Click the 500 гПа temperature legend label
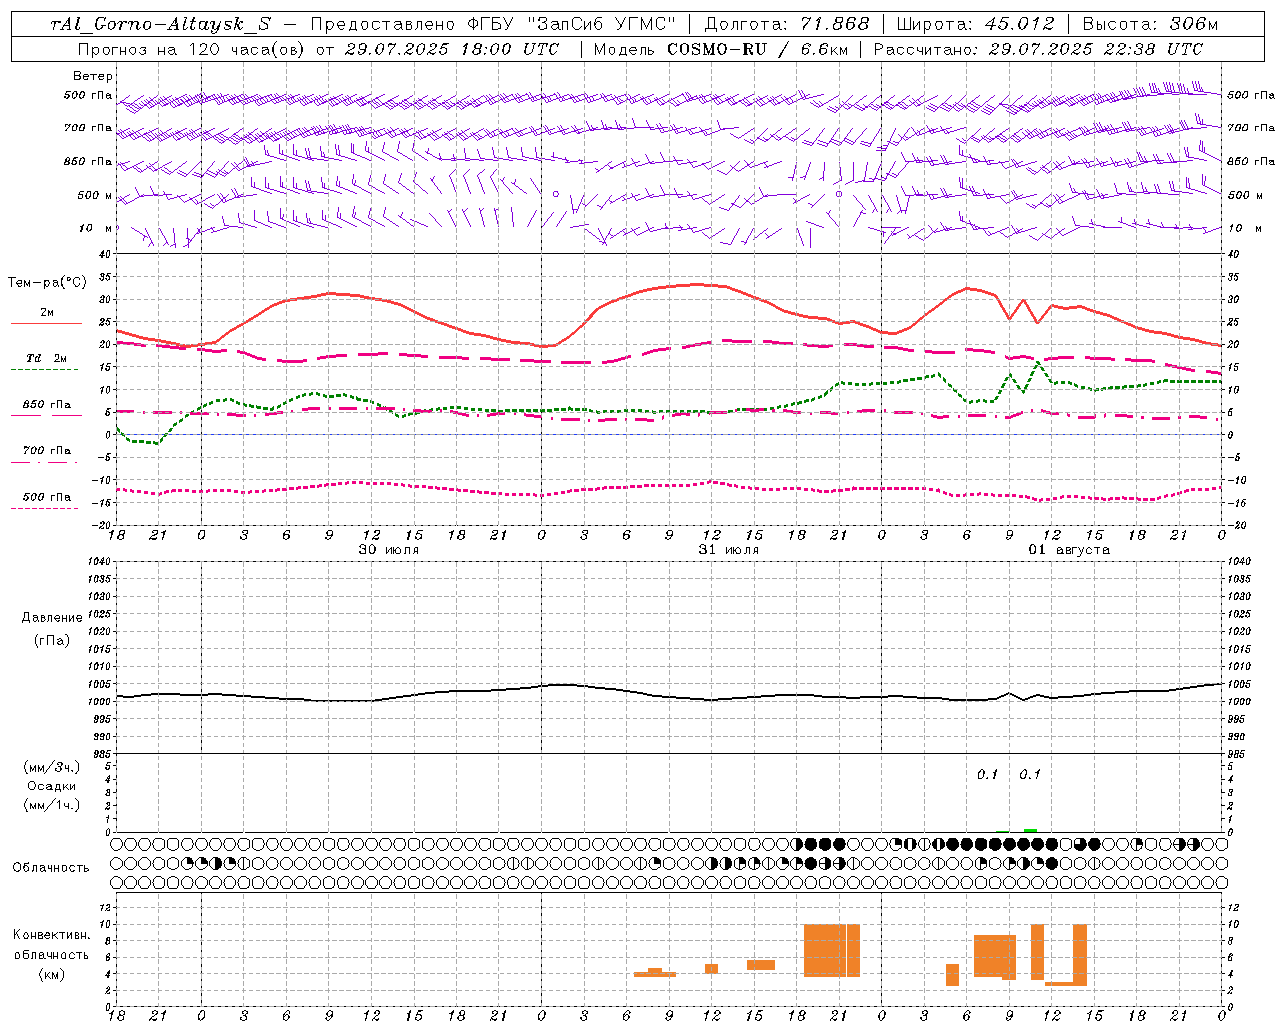Screen dimensions: 1280x1024 (47, 496)
